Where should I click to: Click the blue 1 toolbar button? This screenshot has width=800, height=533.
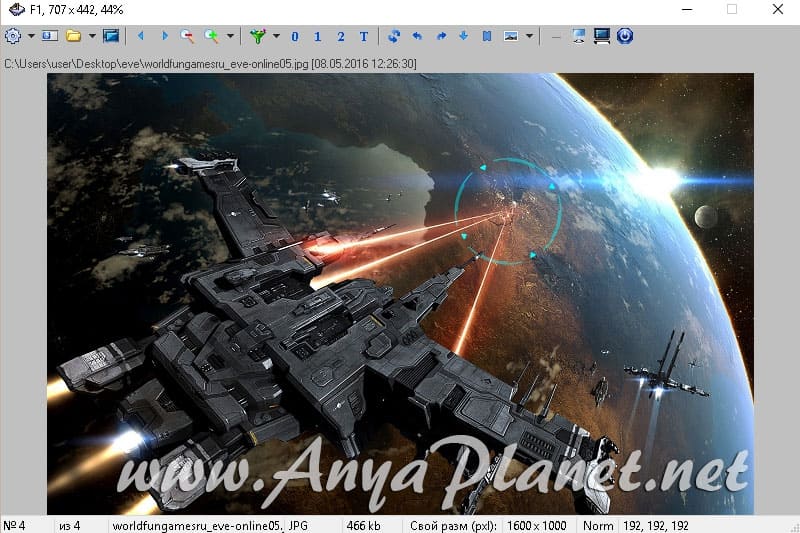click(317, 37)
